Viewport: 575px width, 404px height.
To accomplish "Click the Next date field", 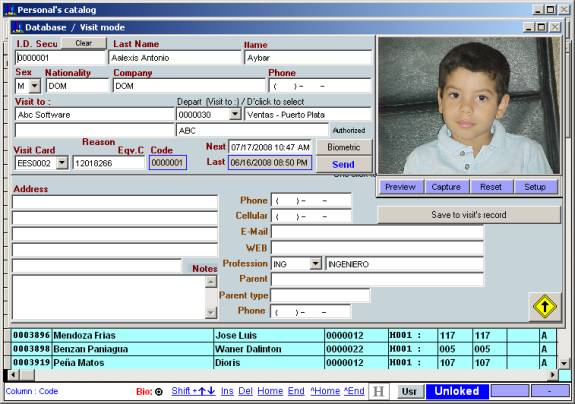I will click(x=270, y=147).
